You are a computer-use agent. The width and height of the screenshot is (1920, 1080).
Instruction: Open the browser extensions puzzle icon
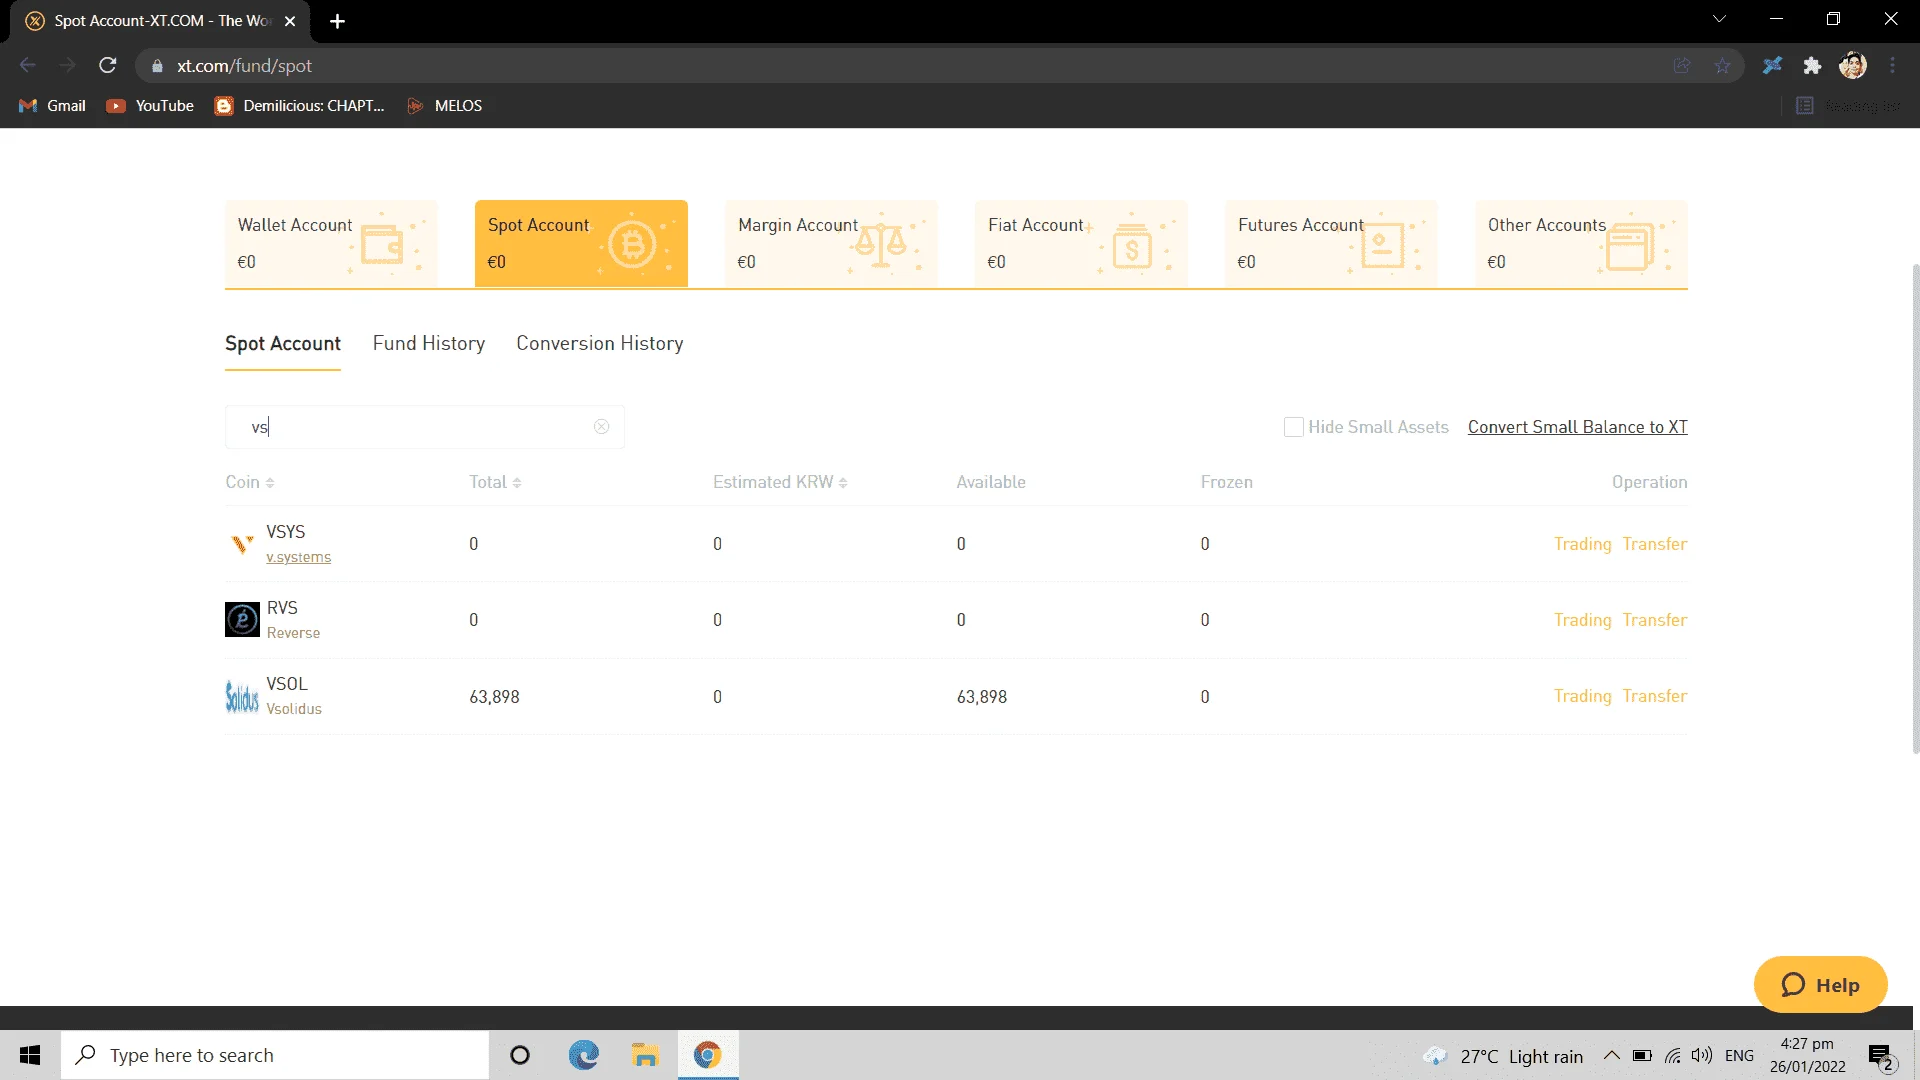tap(1812, 66)
